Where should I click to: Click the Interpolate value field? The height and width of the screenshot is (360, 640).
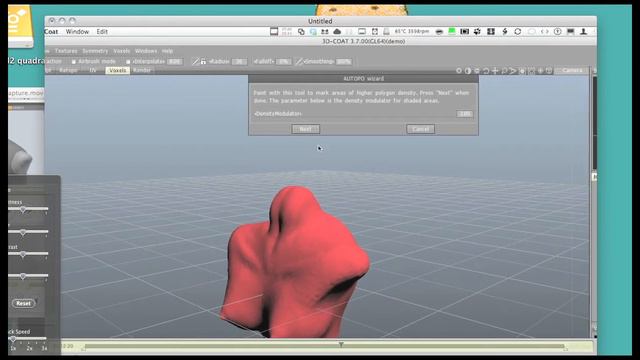pos(175,62)
